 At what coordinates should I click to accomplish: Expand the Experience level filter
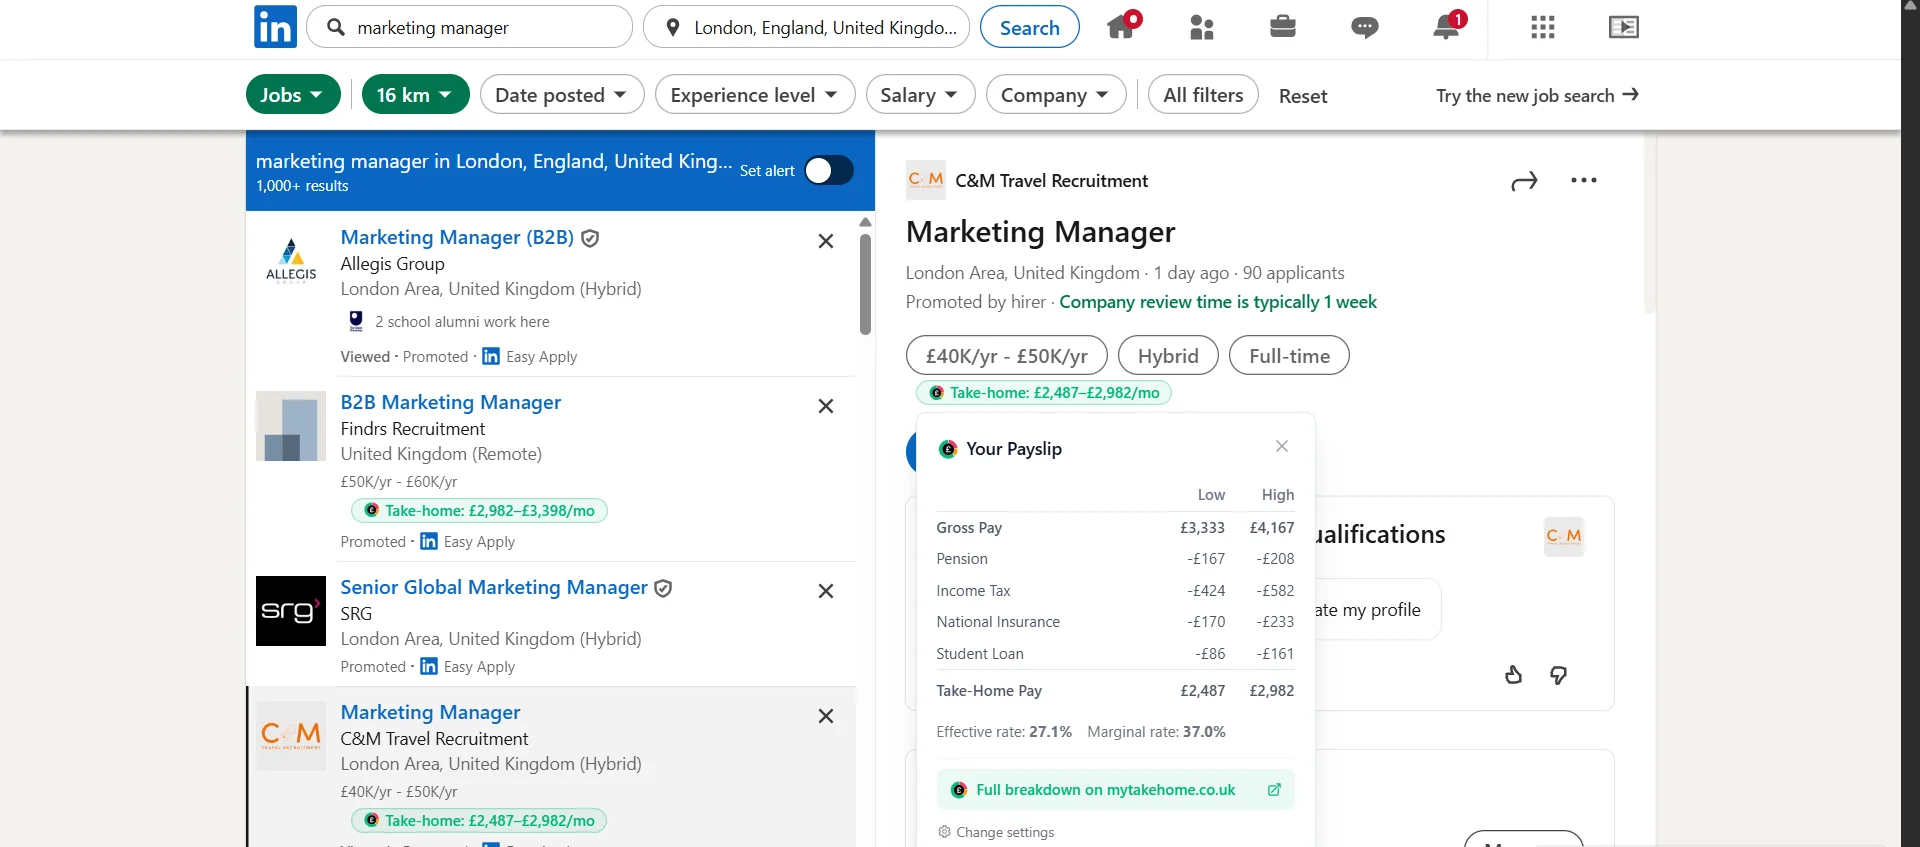[x=755, y=95]
